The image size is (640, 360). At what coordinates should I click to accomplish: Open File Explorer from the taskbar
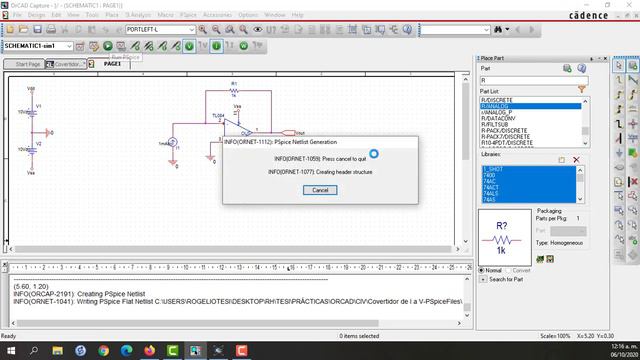coord(58,351)
